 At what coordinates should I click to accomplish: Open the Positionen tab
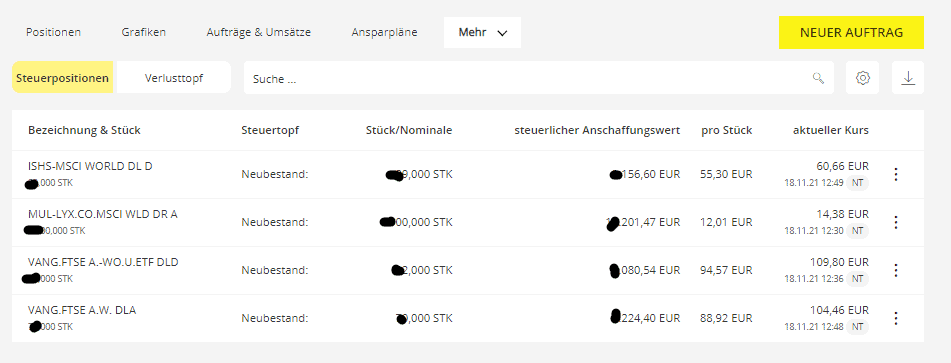pyautogui.click(x=53, y=32)
